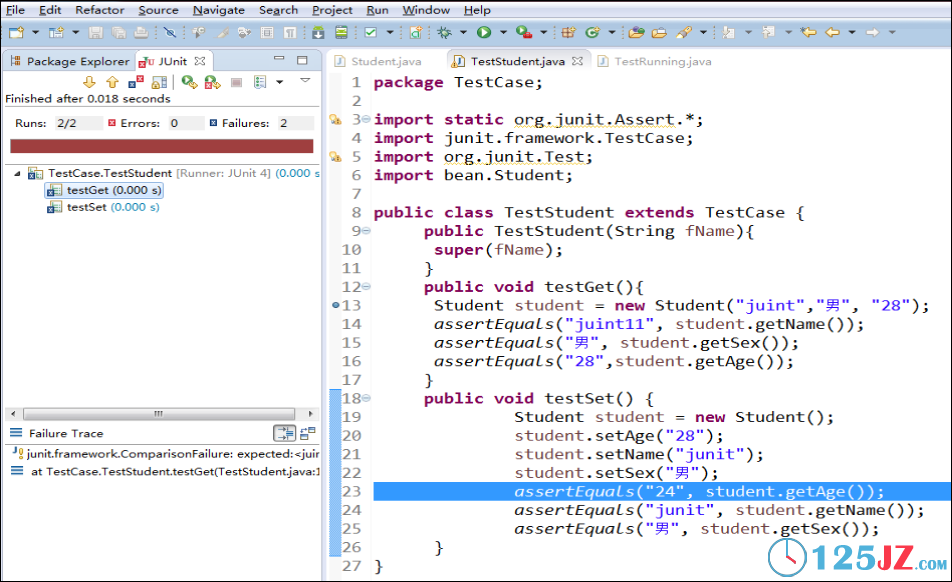
Task: Open Test Run History dropdown arrow
Action: tap(280, 82)
